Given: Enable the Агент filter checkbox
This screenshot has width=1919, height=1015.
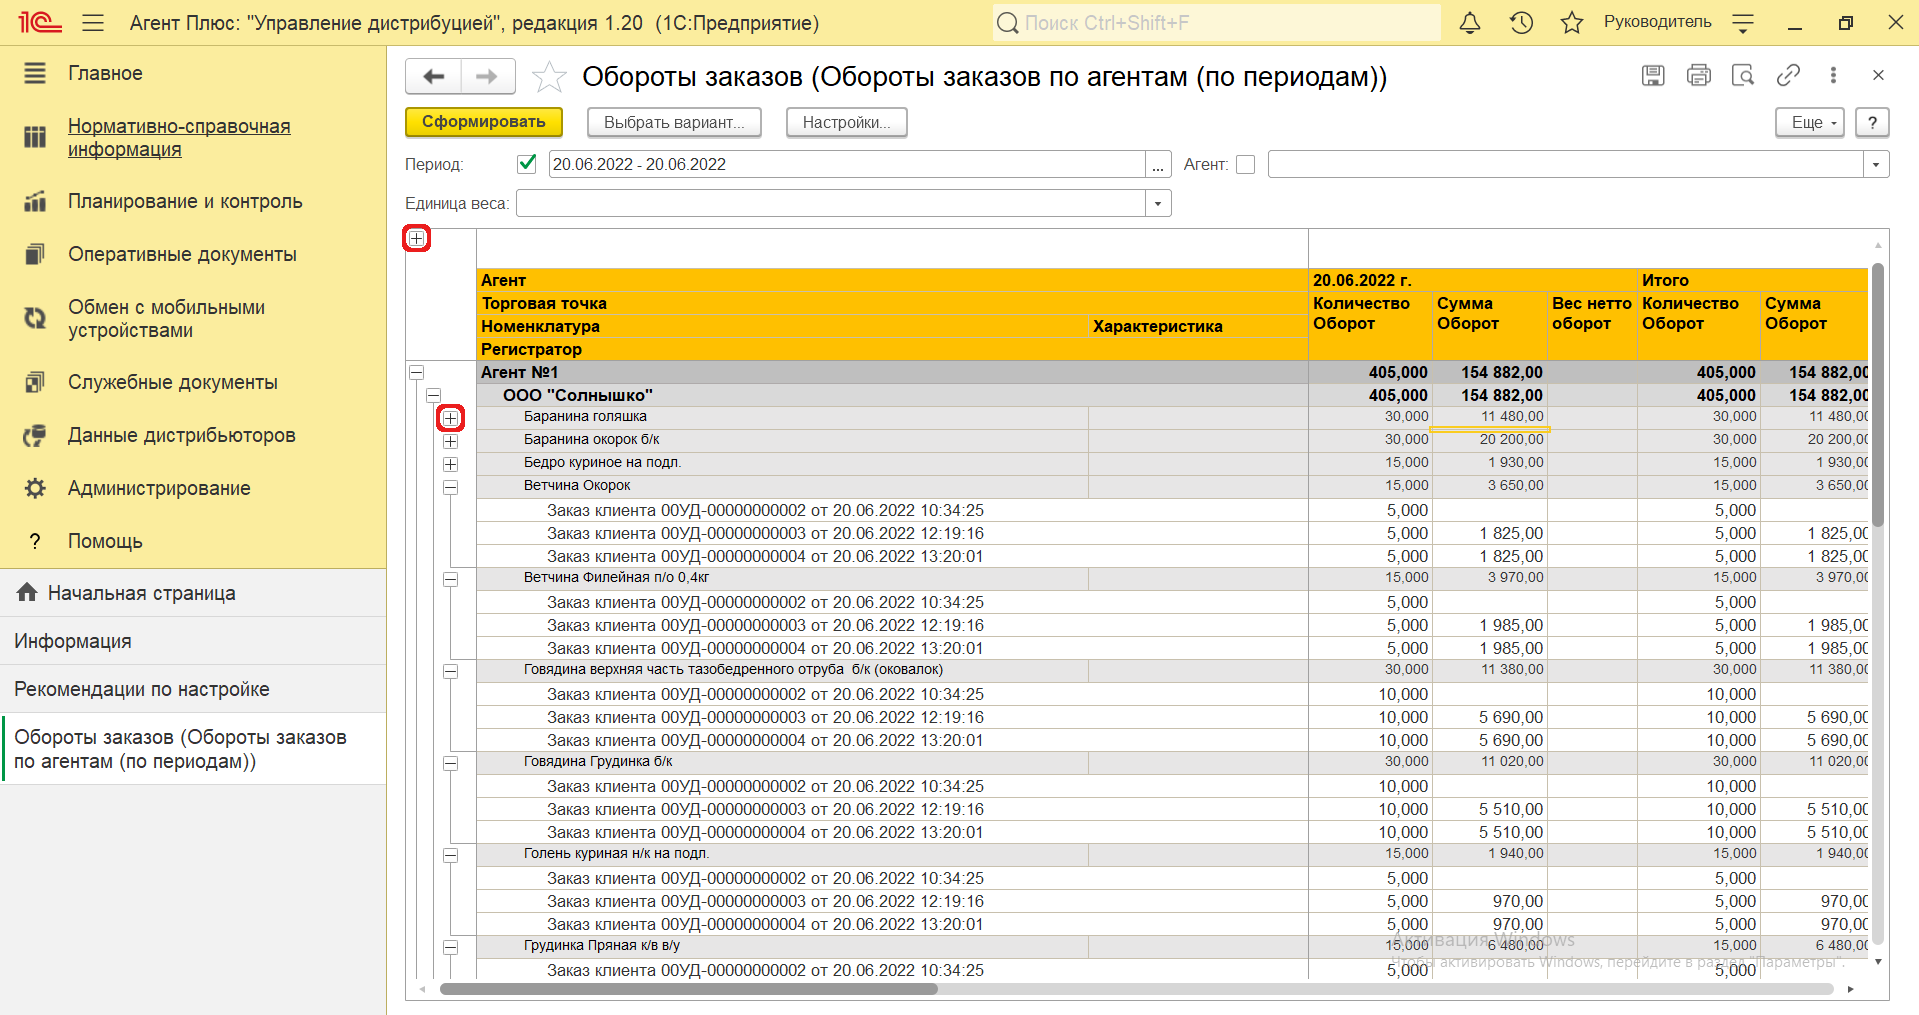Looking at the screenshot, I should point(1245,164).
